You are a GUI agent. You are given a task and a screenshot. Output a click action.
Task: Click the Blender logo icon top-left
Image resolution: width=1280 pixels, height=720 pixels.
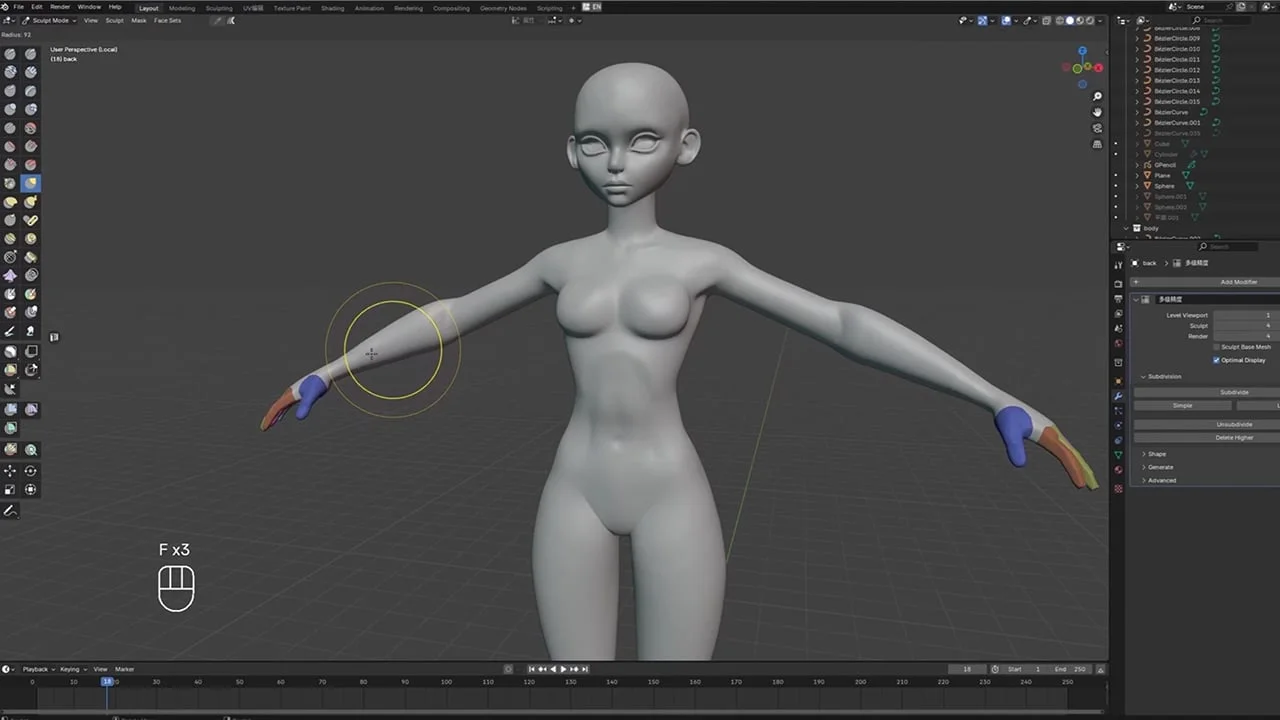(x=7, y=7)
